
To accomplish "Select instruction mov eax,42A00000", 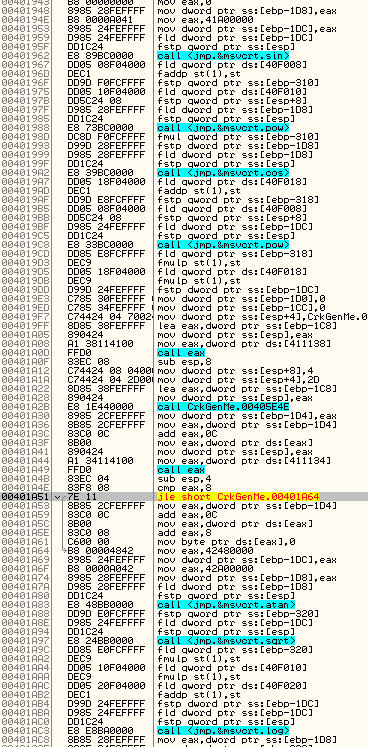I will click(x=205, y=568).
